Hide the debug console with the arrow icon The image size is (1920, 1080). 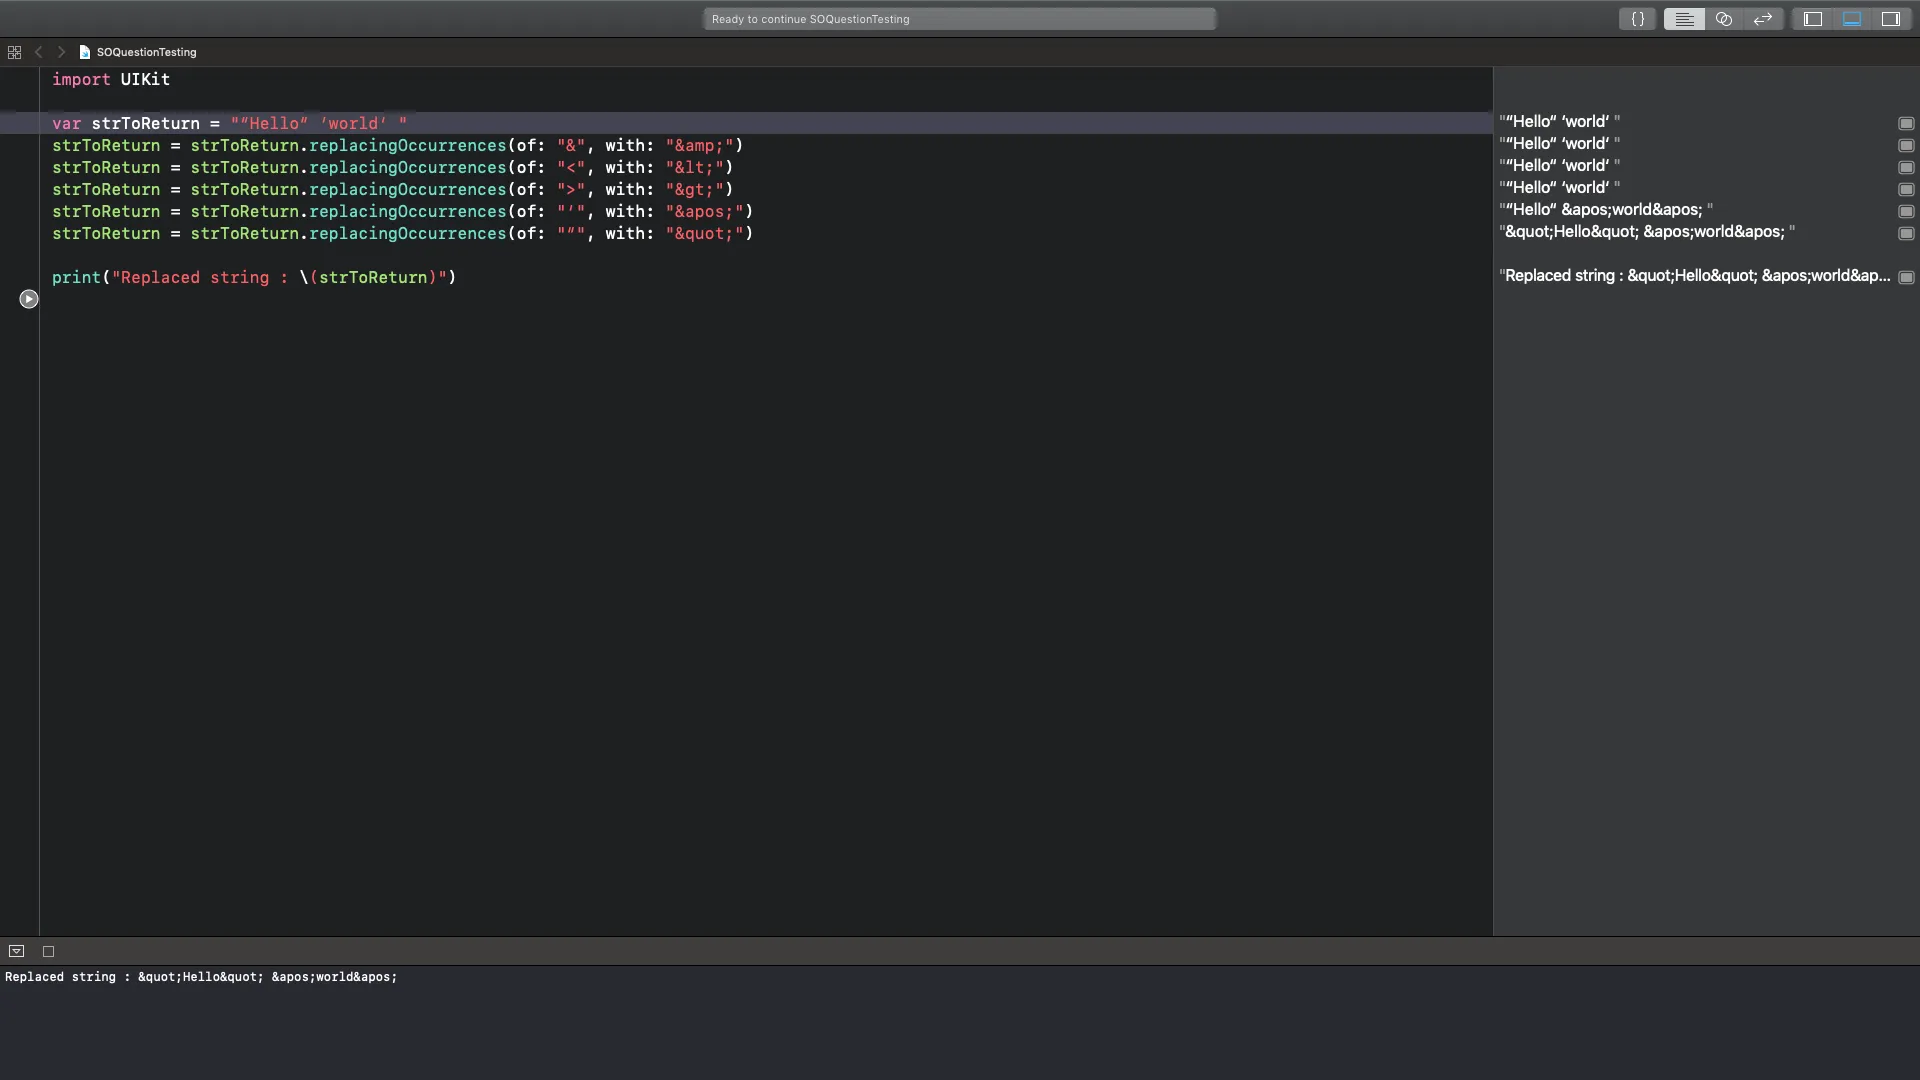(16, 951)
